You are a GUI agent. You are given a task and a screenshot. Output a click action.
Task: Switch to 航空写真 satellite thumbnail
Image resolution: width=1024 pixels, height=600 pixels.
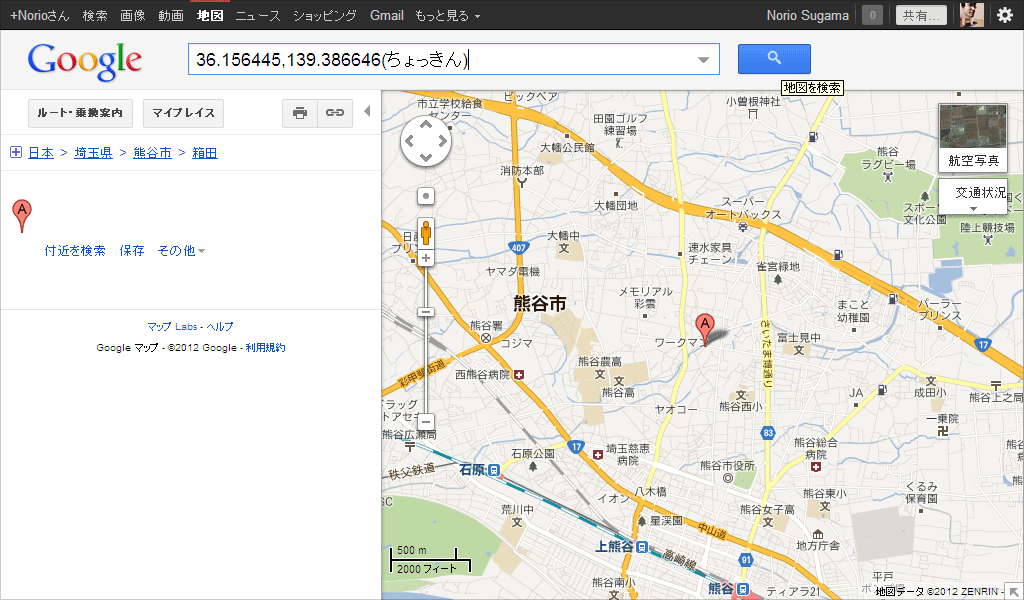[x=973, y=137]
